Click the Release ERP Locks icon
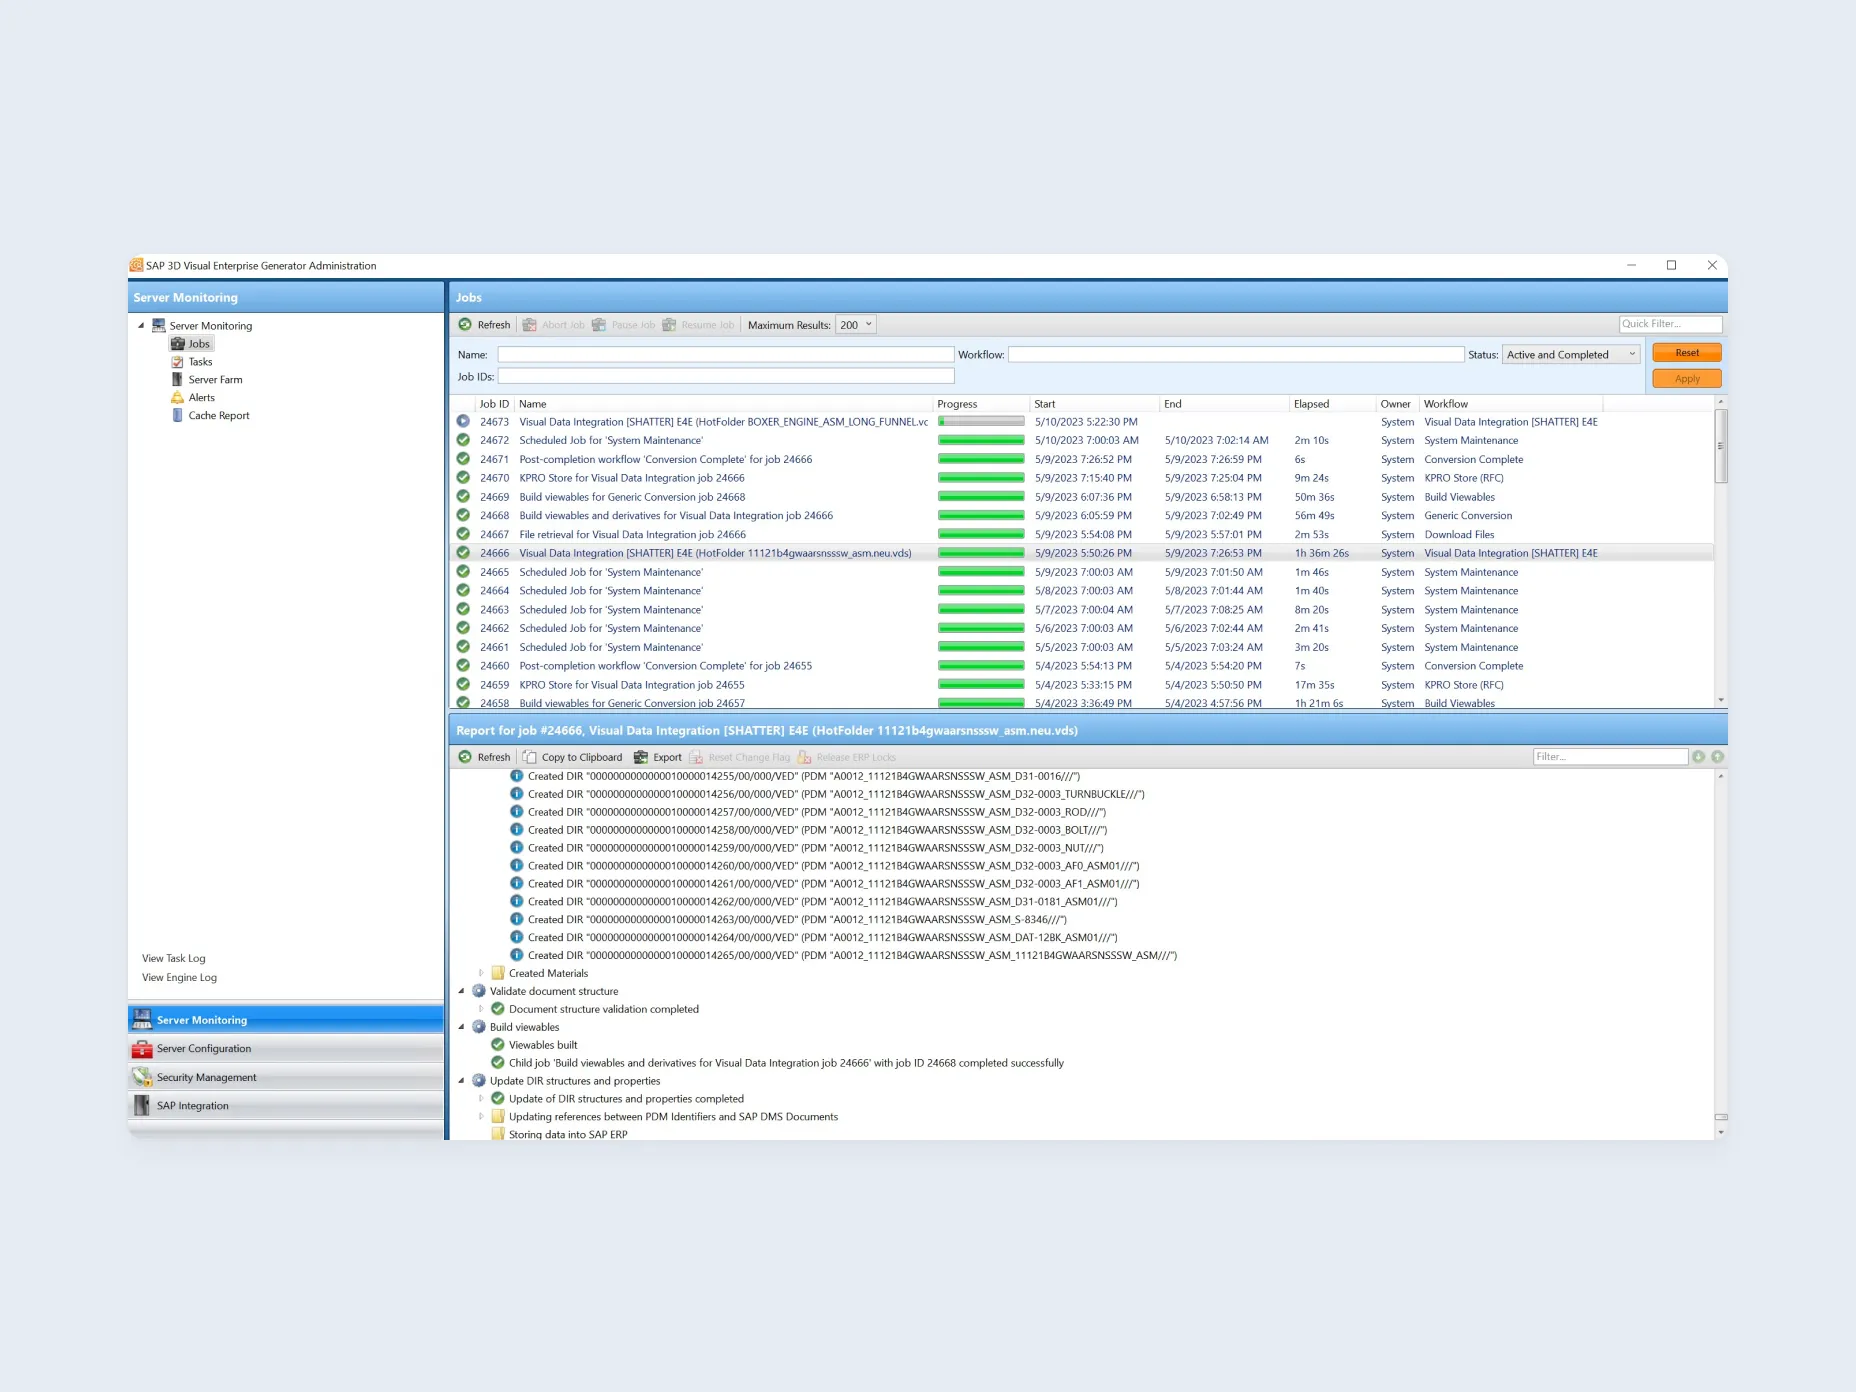Image resolution: width=1856 pixels, height=1392 pixels. [x=804, y=757]
